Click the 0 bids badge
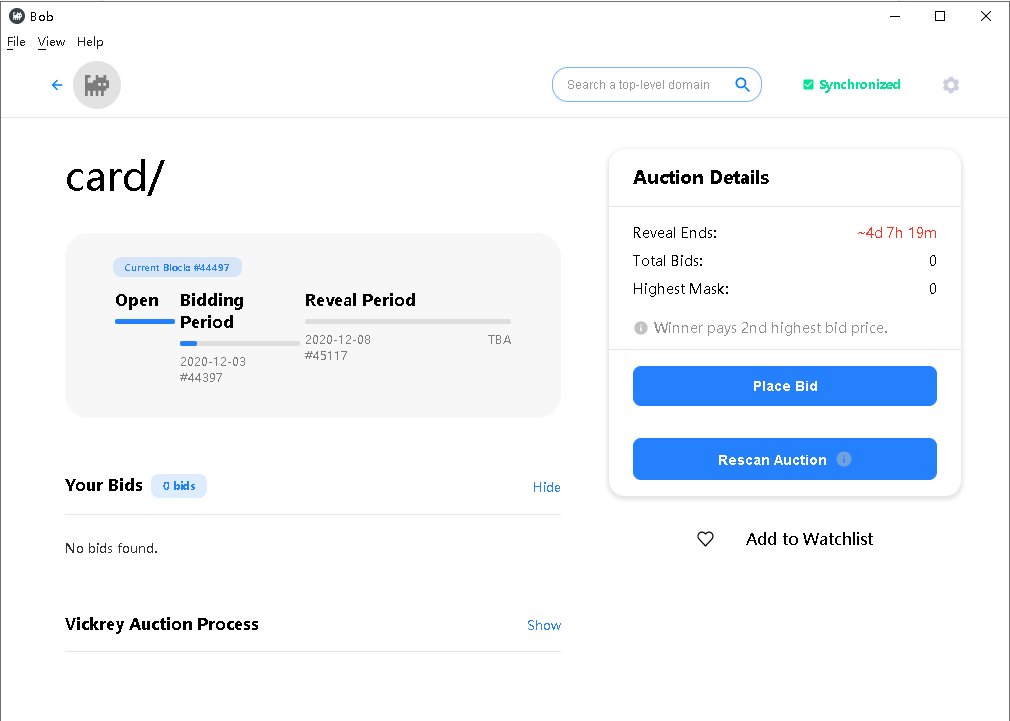The image size is (1010, 721). 178,486
